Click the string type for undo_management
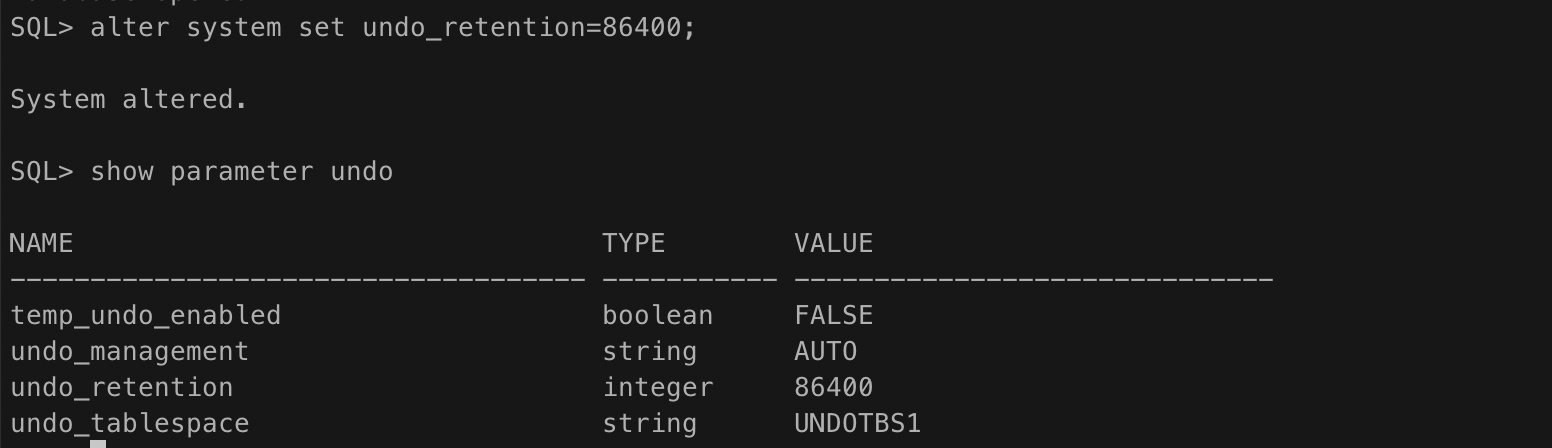 649,352
